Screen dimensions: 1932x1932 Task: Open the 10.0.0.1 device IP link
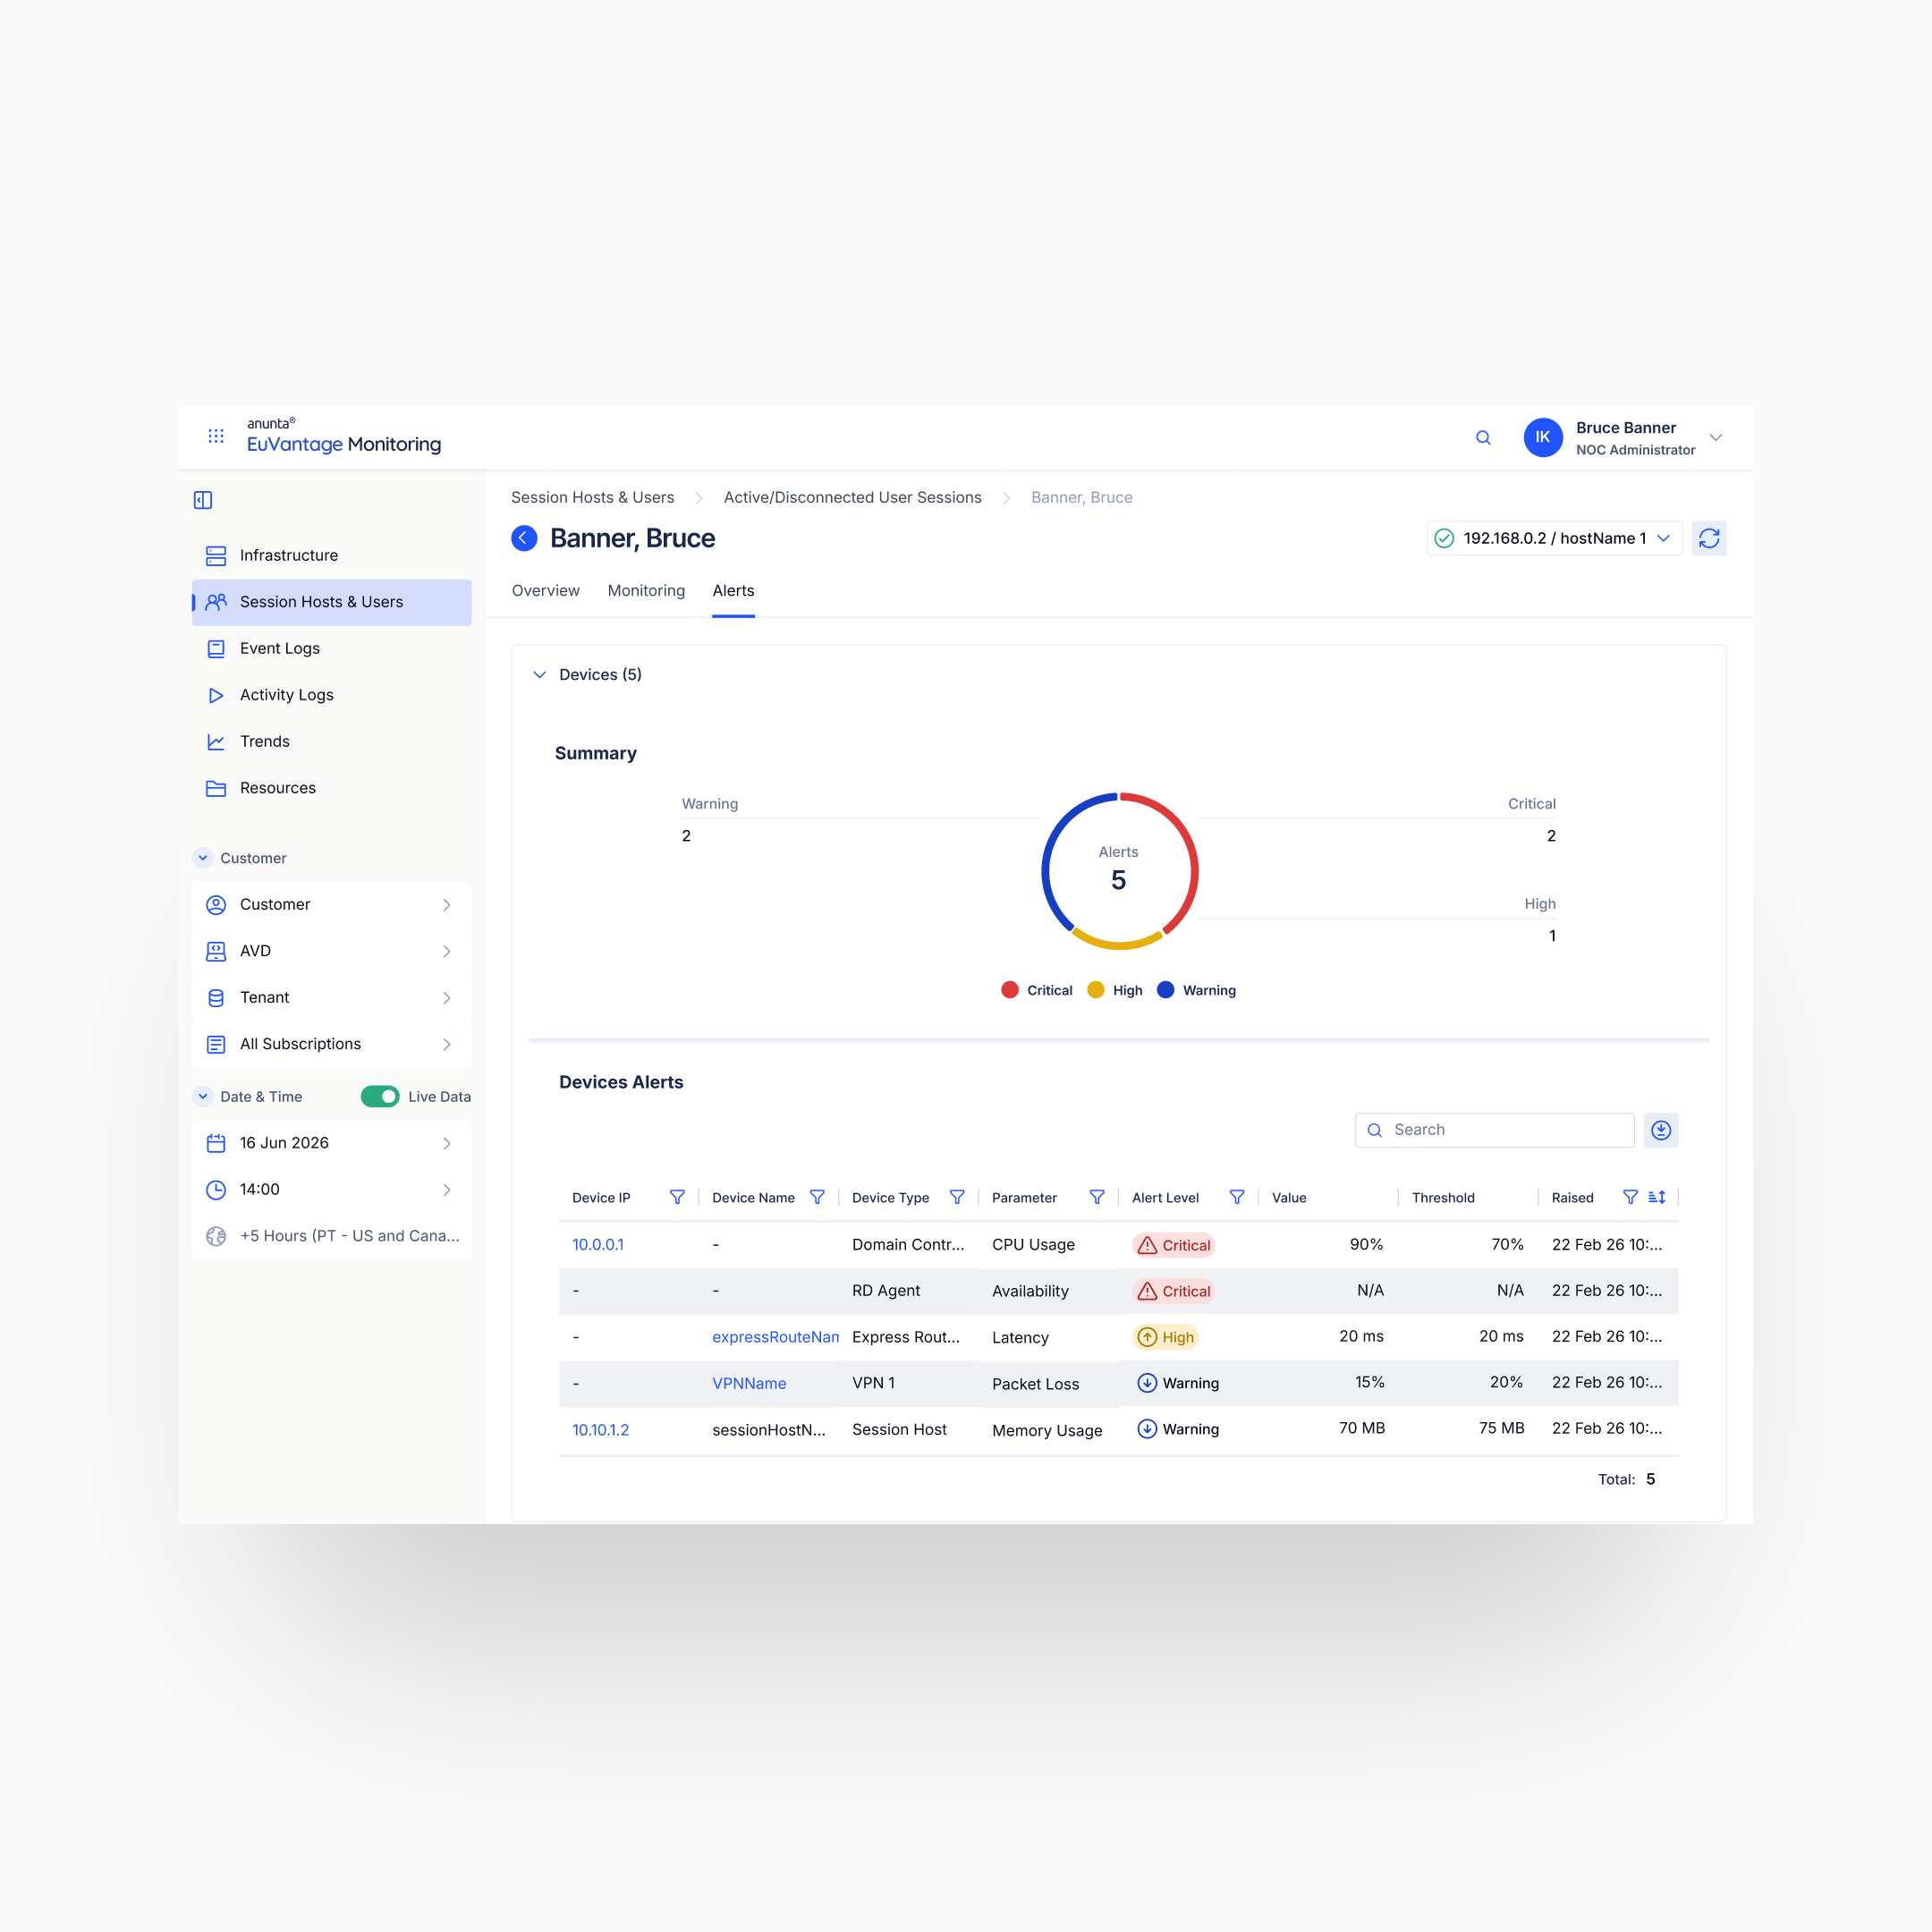(x=597, y=1244)
